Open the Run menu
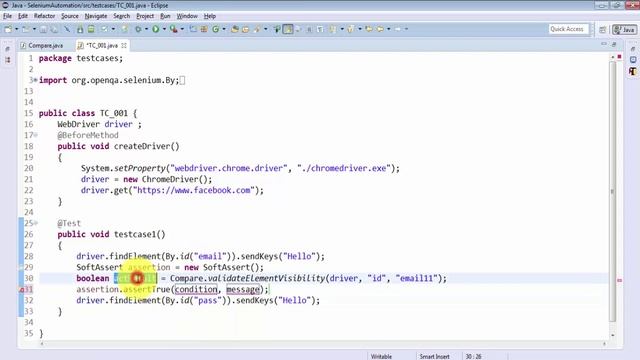The image size is (640, 360). click(x=165, y=16)
